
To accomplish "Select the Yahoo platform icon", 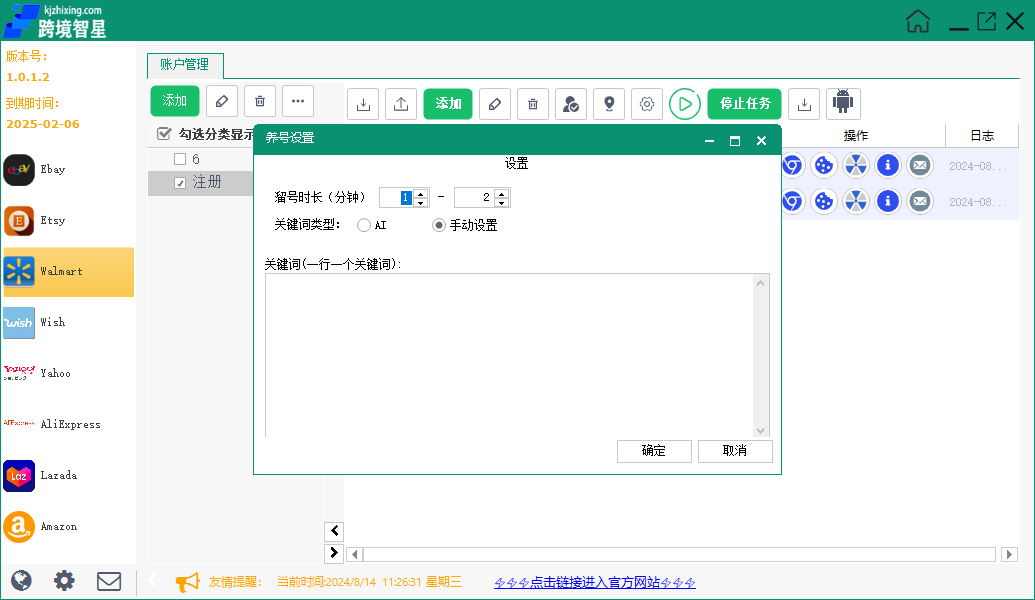I will click(19, 374).
